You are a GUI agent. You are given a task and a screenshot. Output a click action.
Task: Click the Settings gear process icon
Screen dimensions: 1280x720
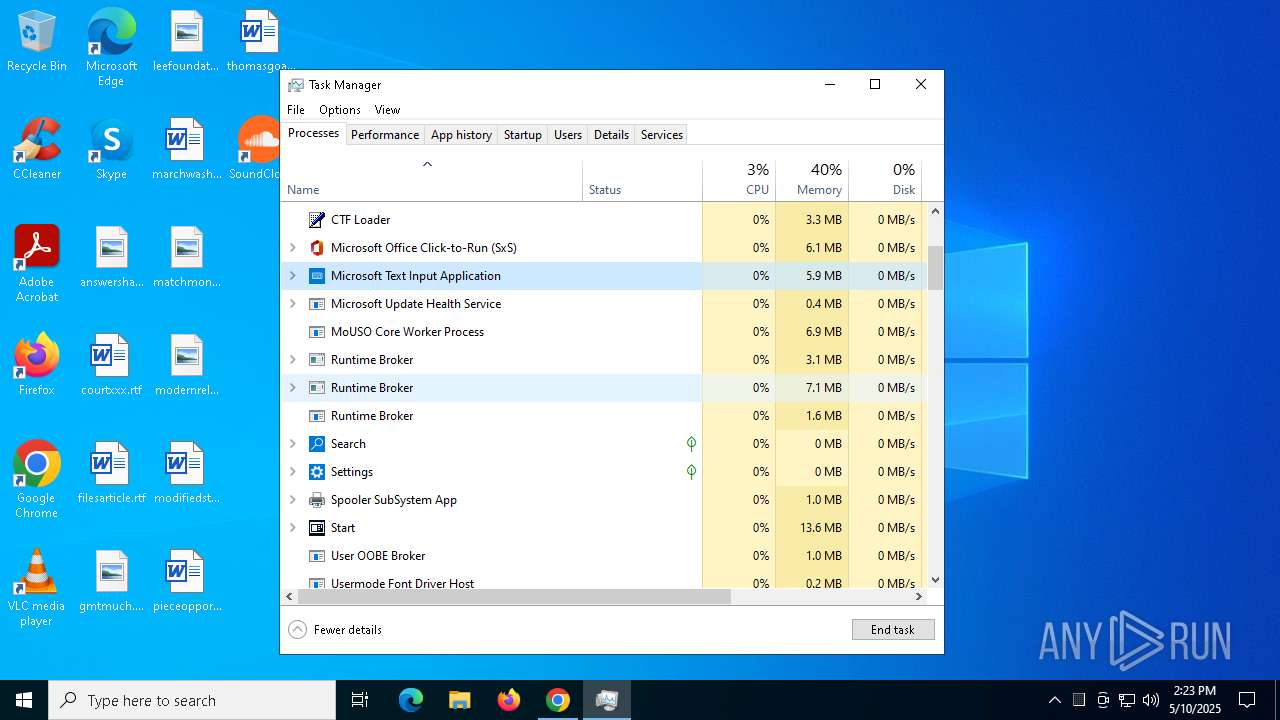[x=317, y=471]
